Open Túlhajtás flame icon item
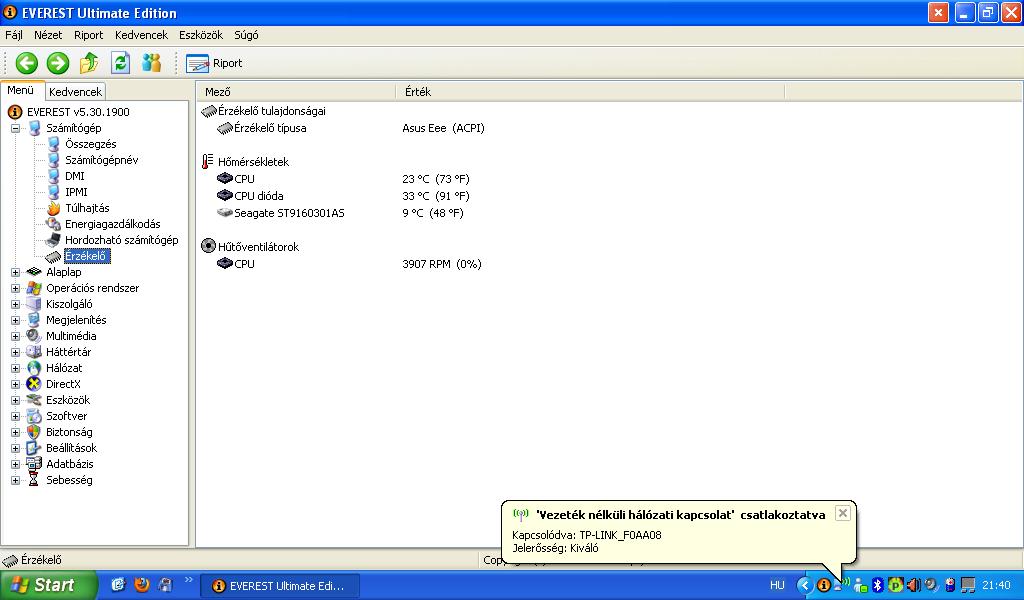The height and width of the screenshot is (600, 1024). [x=54, y=208]
